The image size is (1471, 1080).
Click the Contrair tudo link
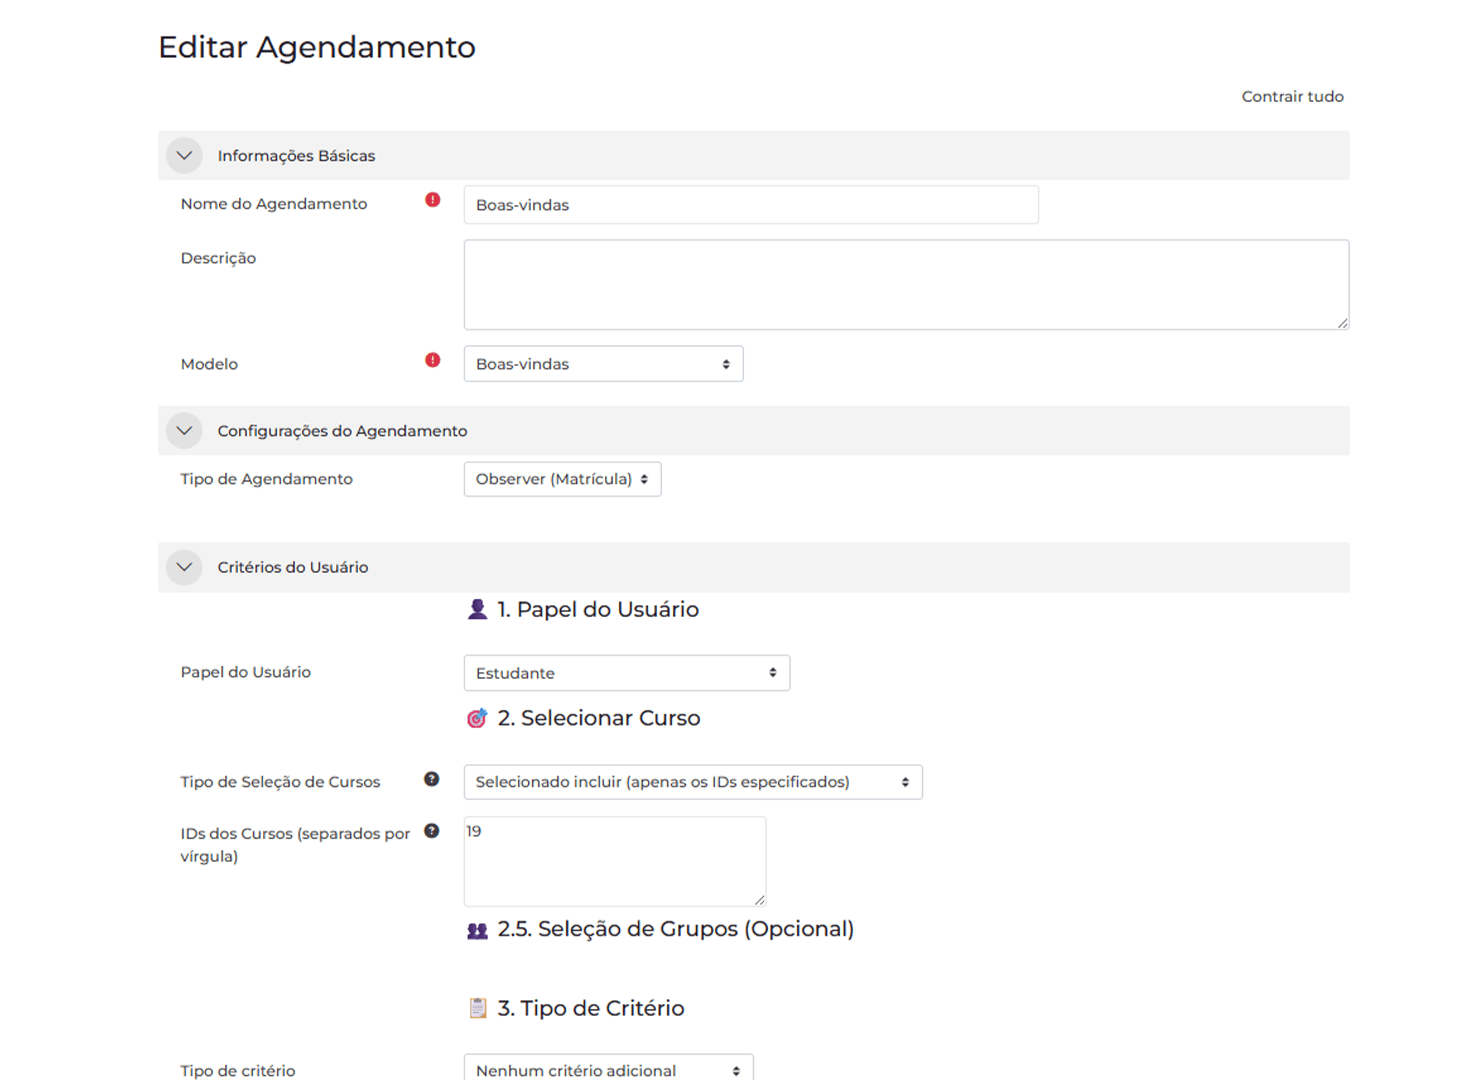[1292, 97]
